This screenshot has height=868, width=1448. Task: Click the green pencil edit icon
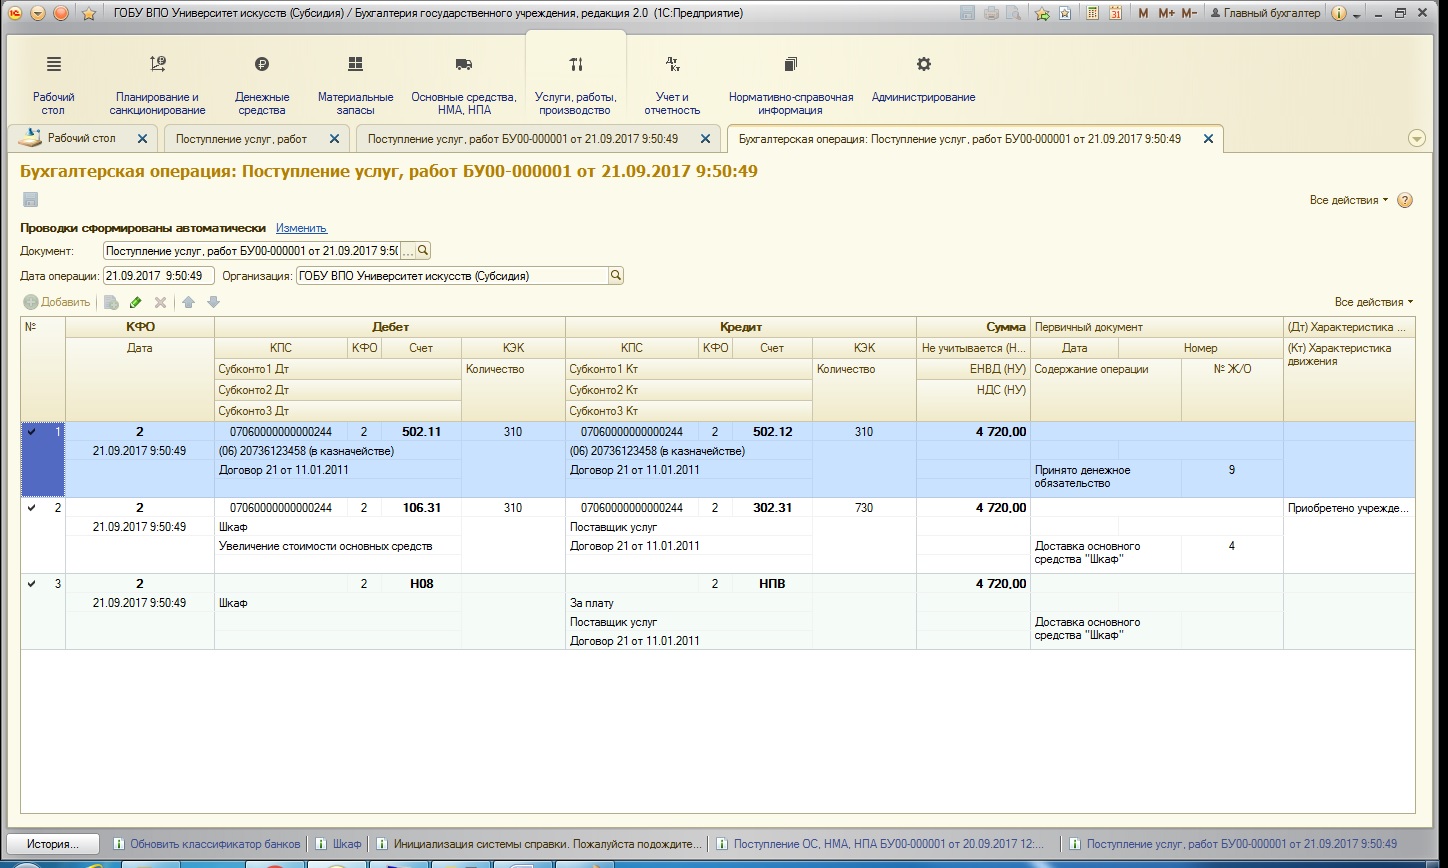(136, 302)
